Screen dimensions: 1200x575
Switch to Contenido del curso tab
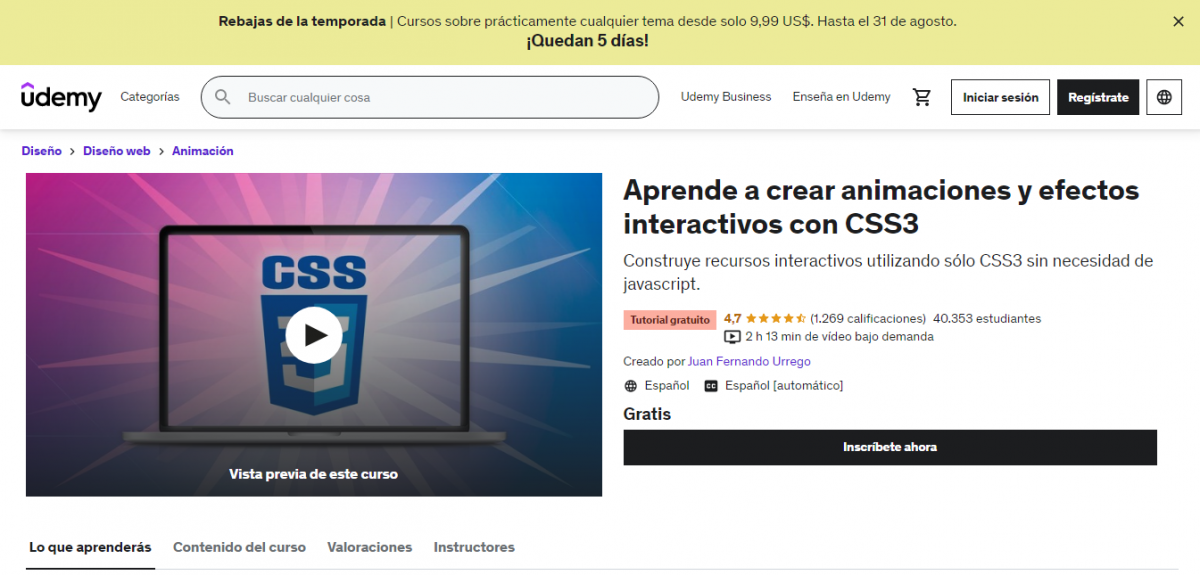coord(239,547)
